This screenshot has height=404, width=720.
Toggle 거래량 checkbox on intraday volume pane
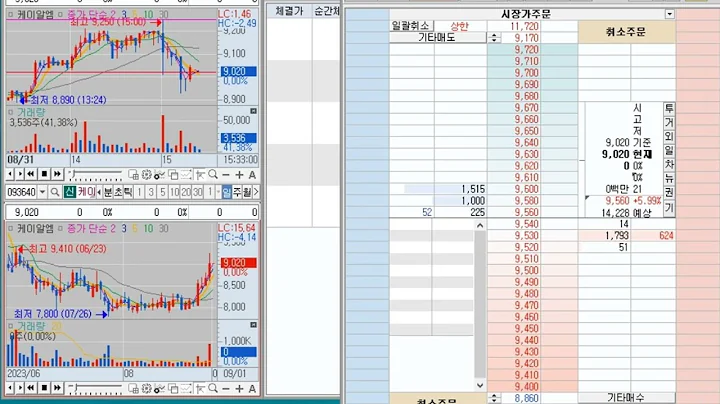pos(11,112)
